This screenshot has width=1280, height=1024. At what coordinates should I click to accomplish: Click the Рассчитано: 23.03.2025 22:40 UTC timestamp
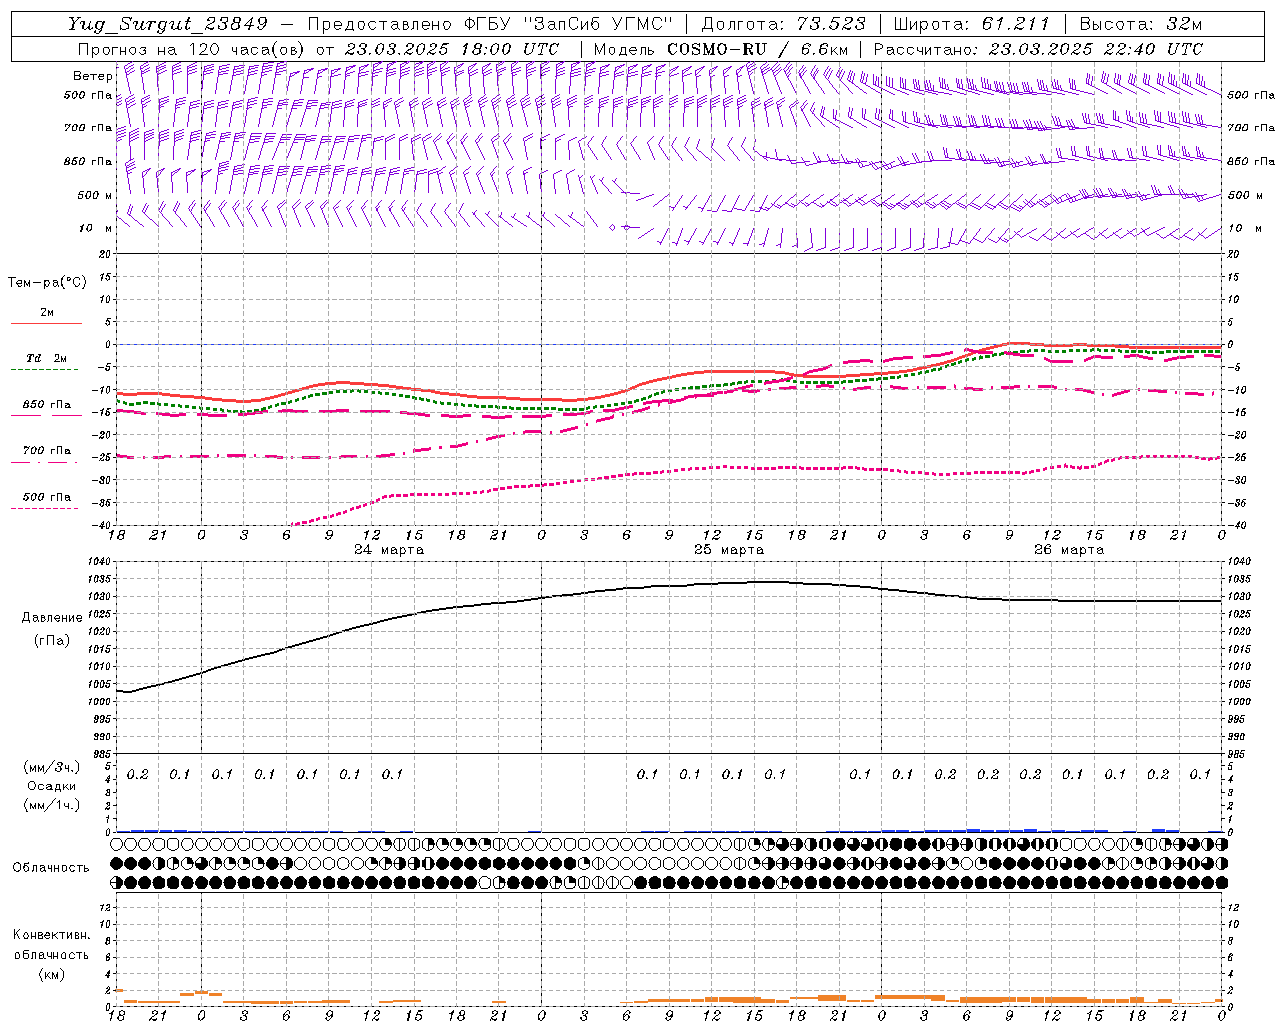click(1038, 49)
